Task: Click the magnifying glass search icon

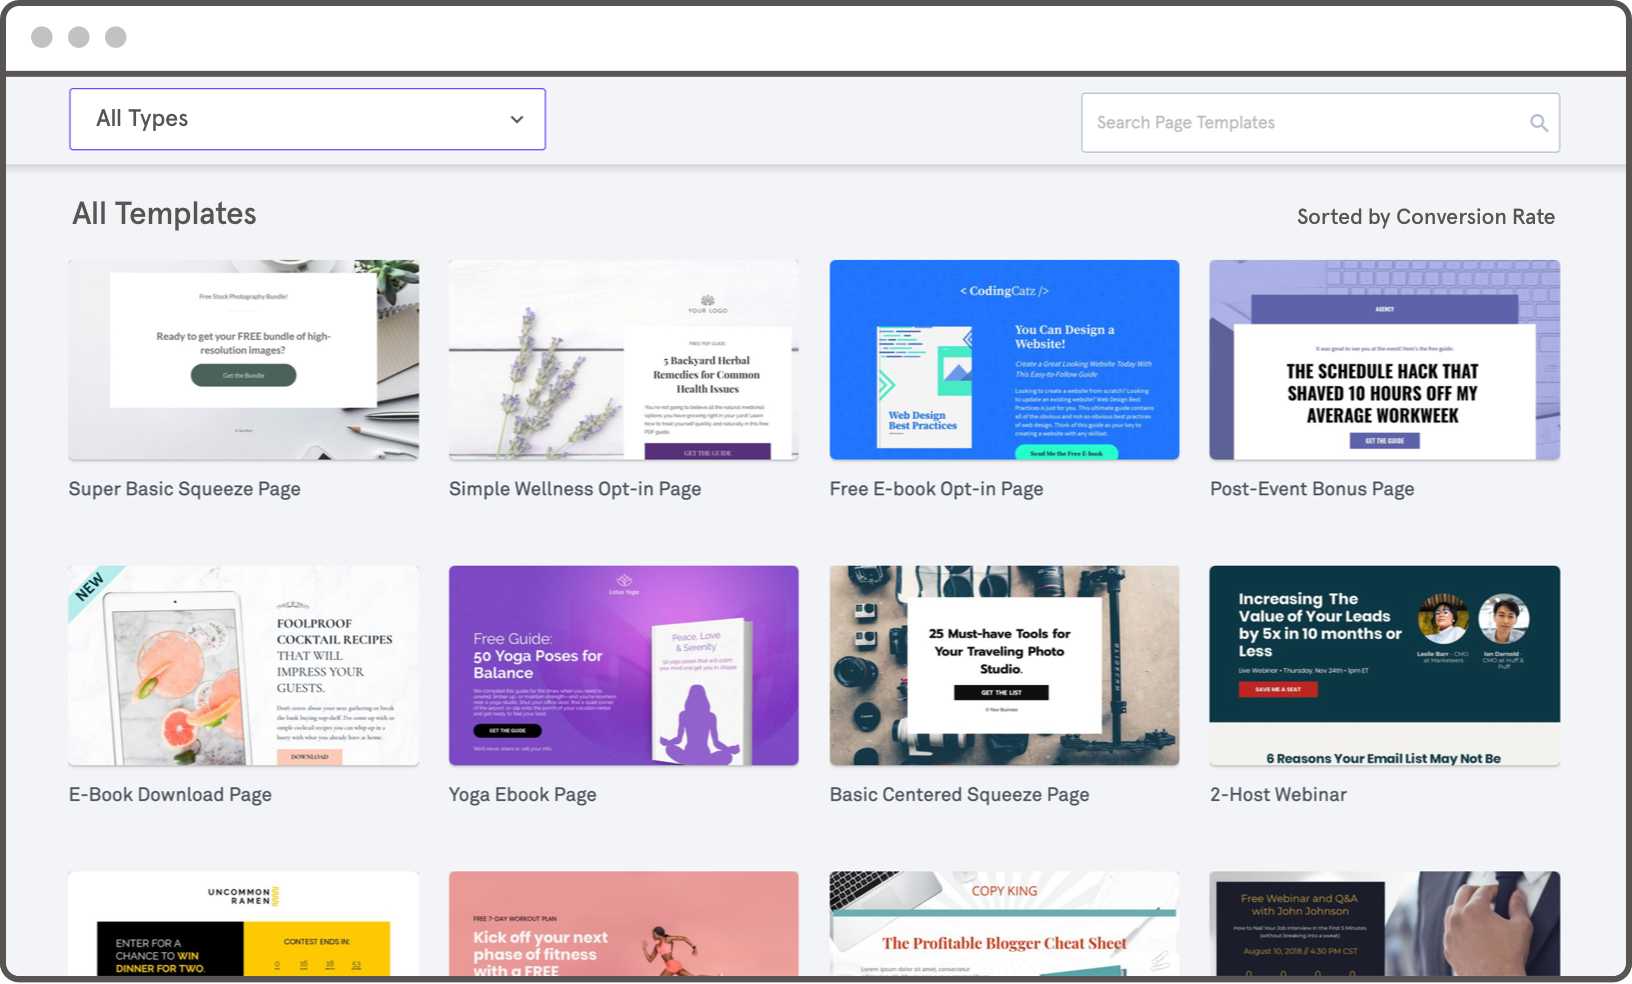Action: (1537, 122)
